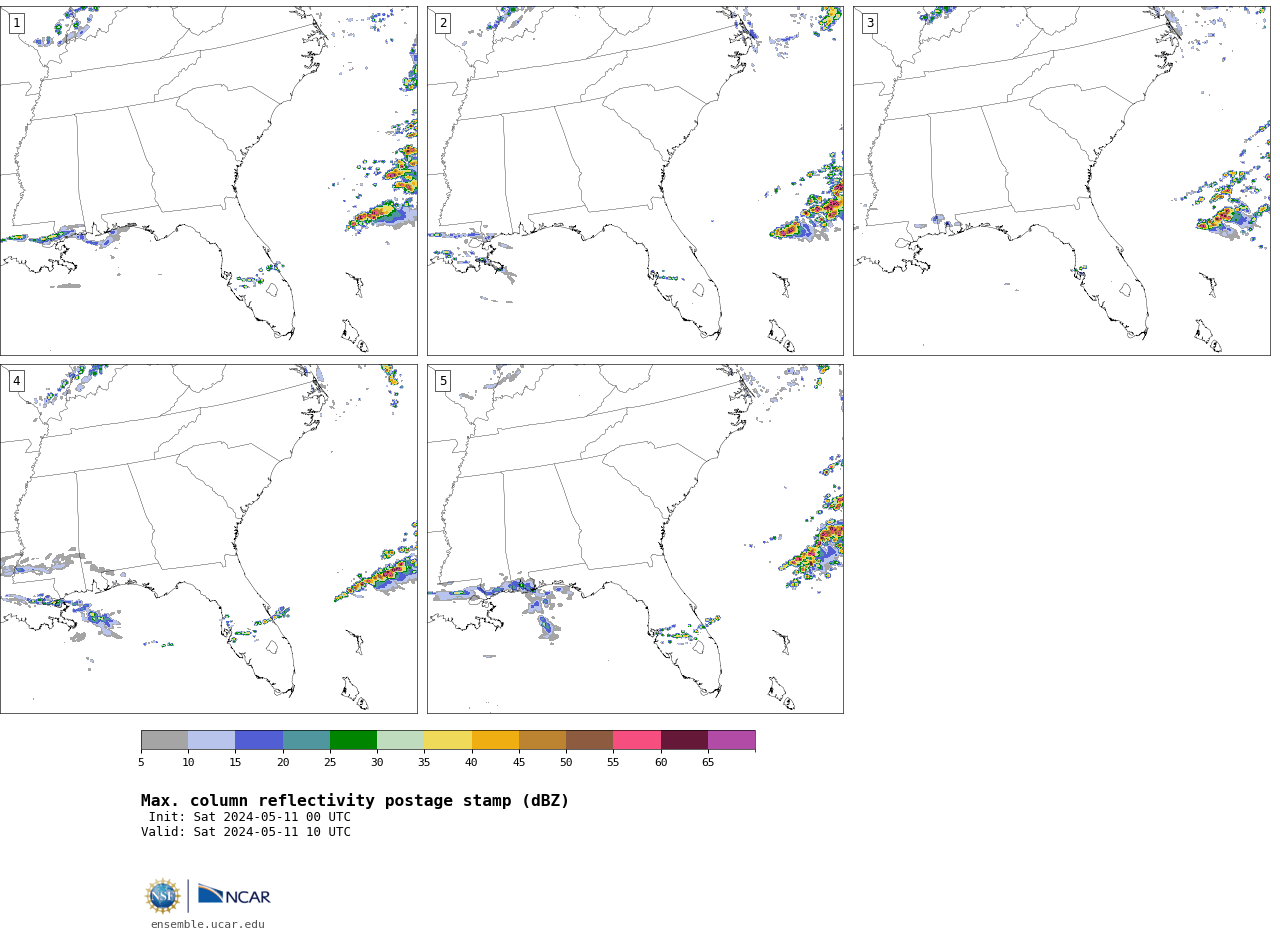The width and height of the screenshot is (1280, 936).
Task: Click the brown 50-55 dBZ swatch
Action: coord(589,740)
